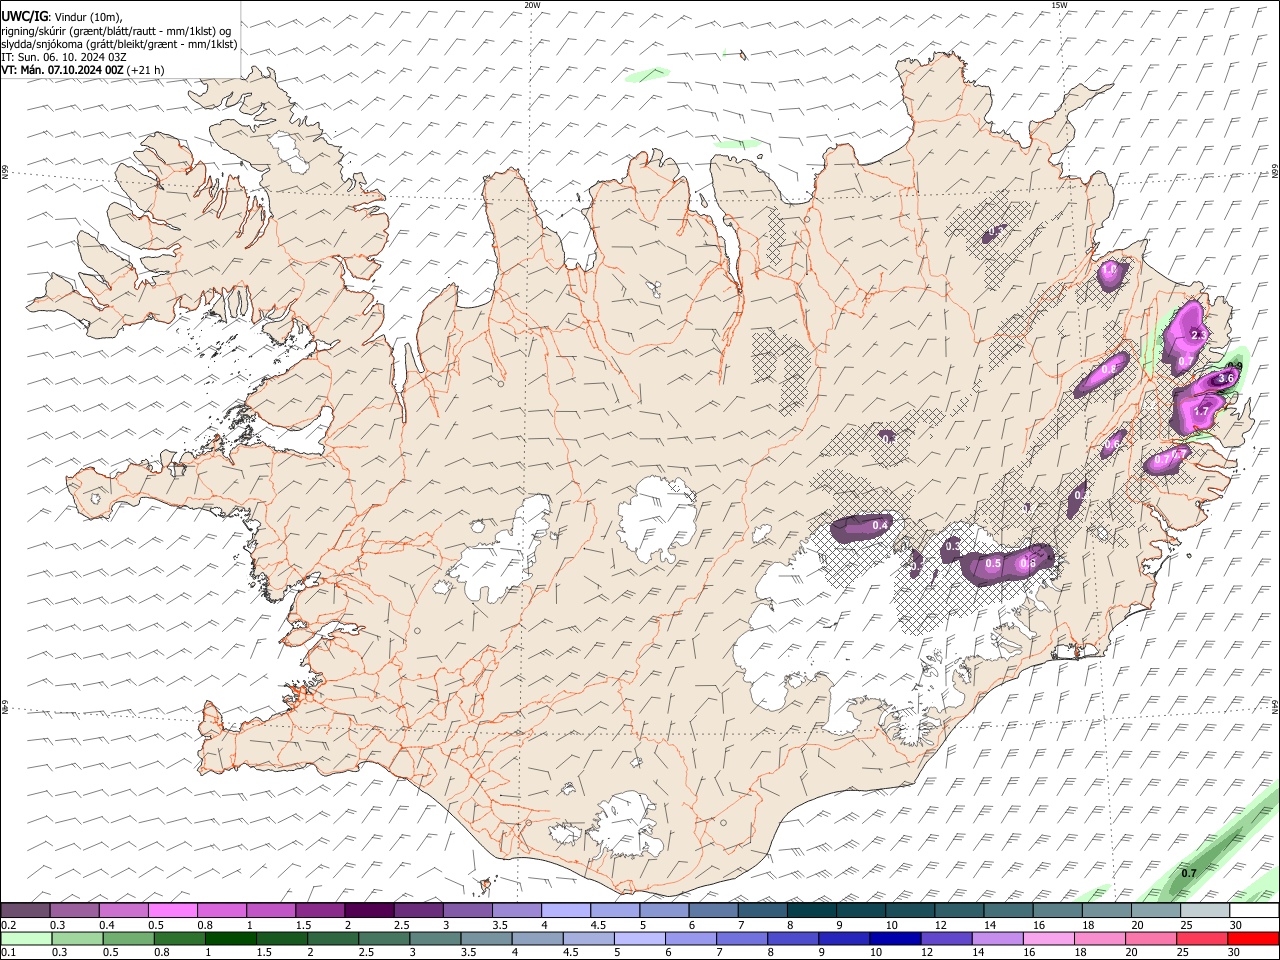
Task: Pick the light pink rain swatch at 16
Action: [1049, 938]
